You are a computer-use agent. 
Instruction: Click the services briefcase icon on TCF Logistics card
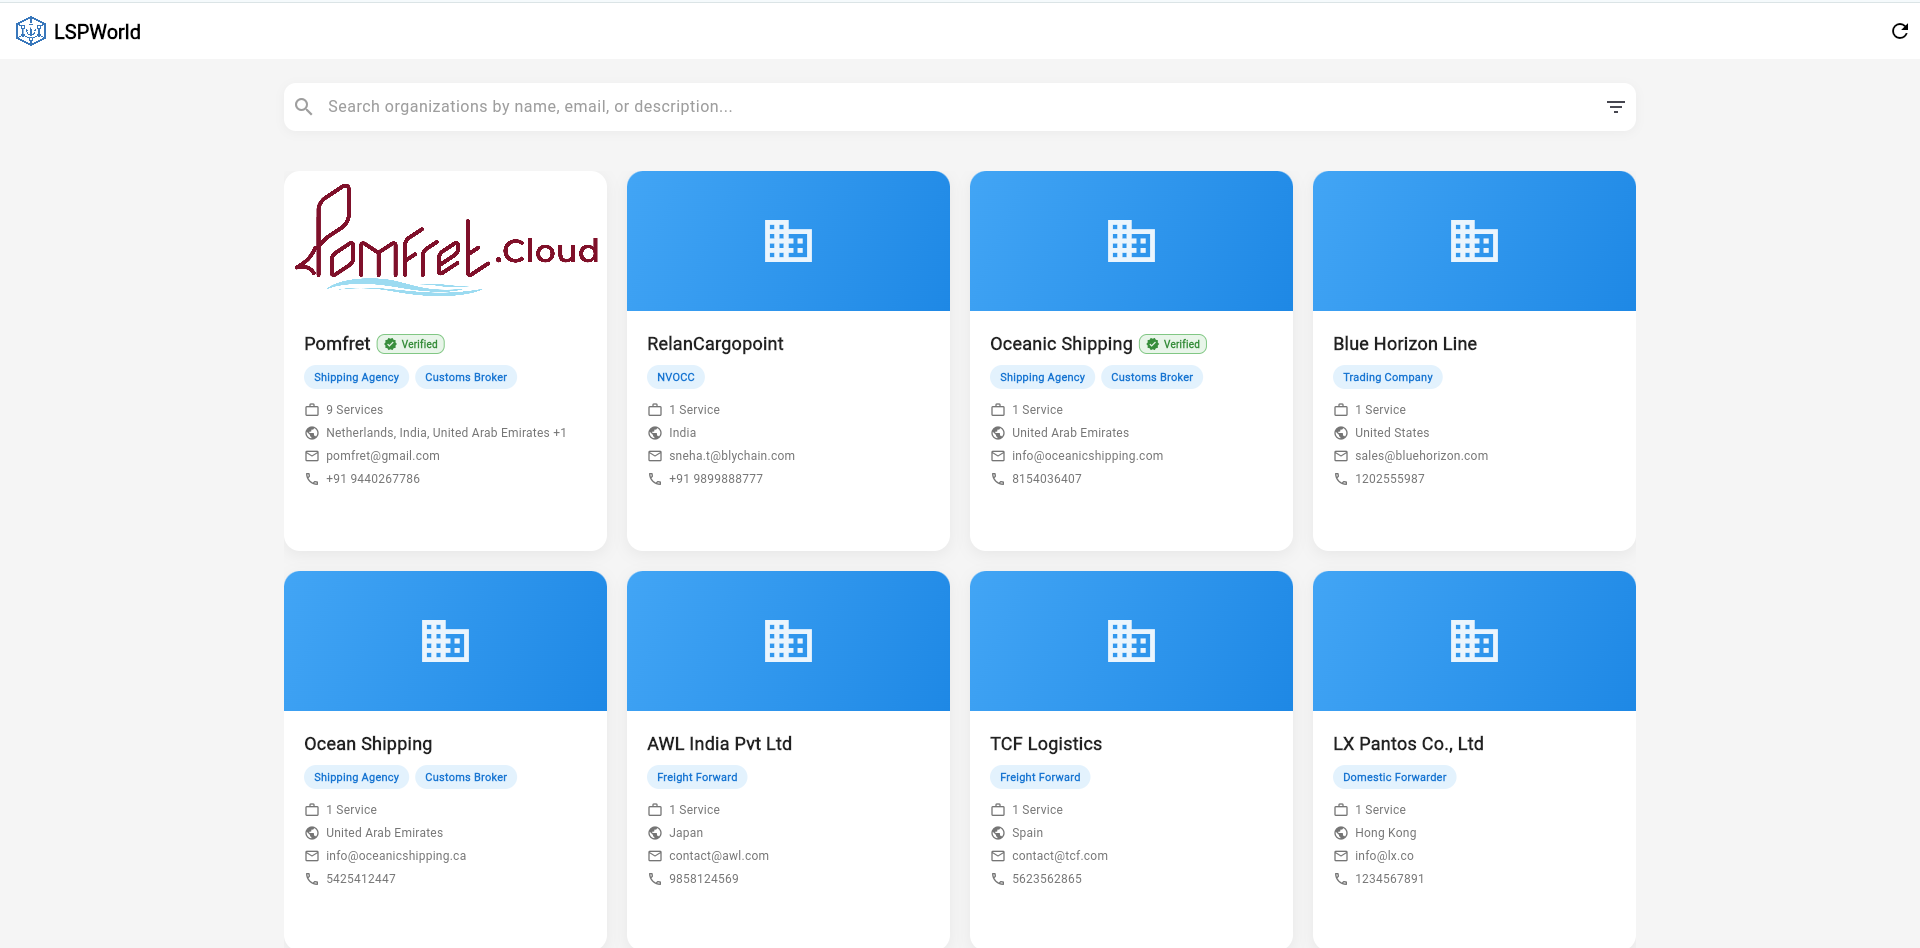(x=997, y=809)
